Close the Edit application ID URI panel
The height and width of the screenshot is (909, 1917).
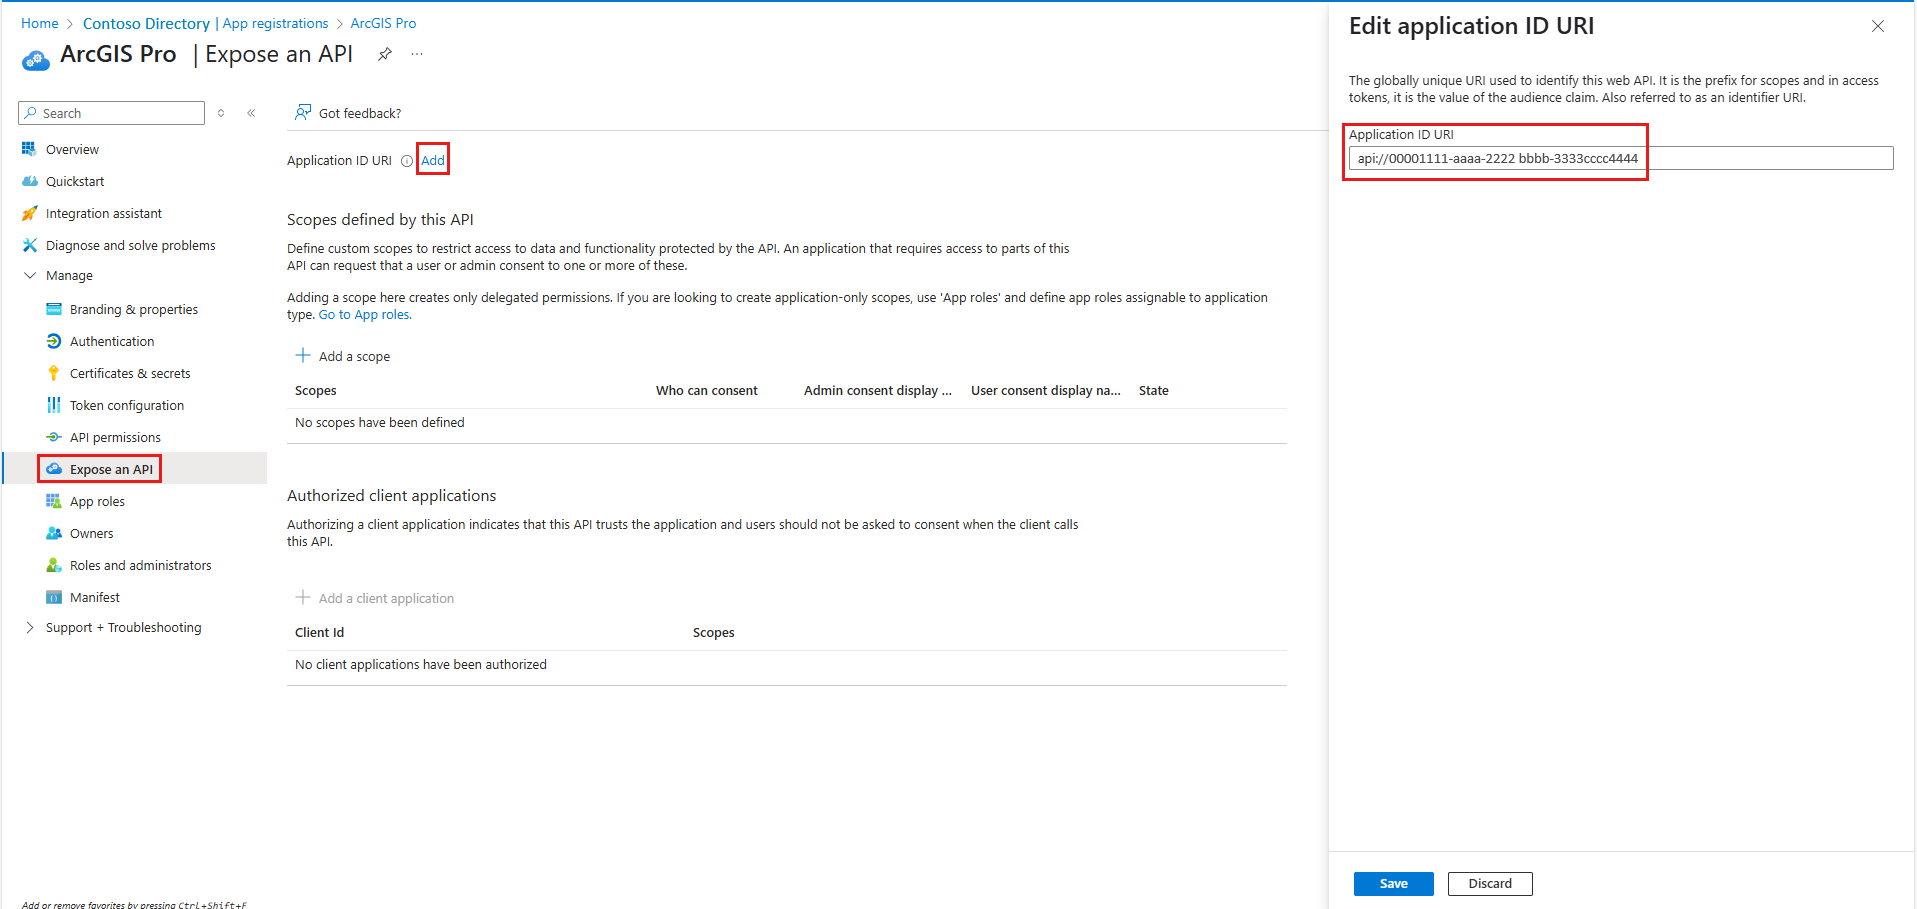[1878, 26]
